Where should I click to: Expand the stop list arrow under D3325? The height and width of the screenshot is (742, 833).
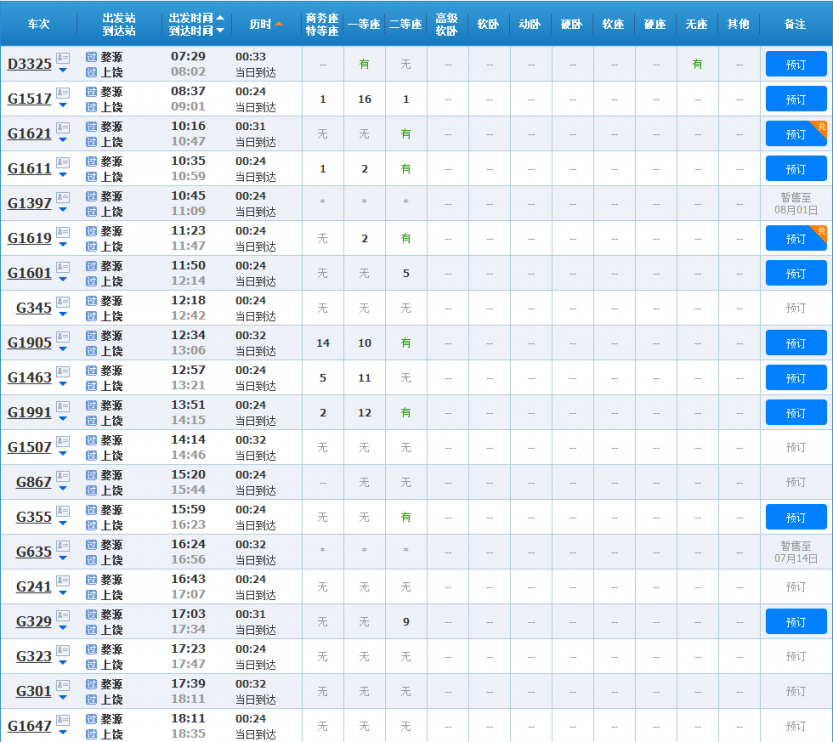point(63,70)
